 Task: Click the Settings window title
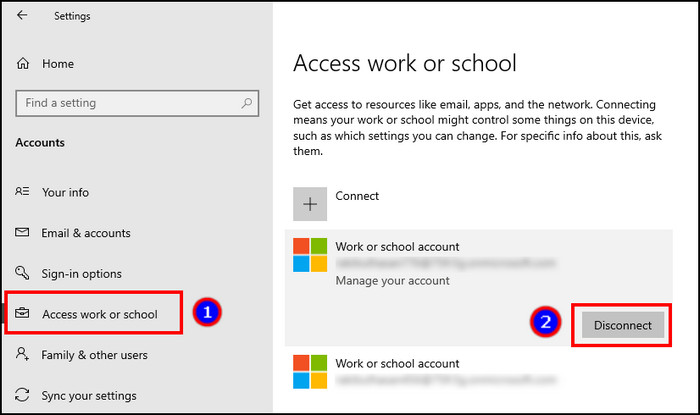point(72,16)
